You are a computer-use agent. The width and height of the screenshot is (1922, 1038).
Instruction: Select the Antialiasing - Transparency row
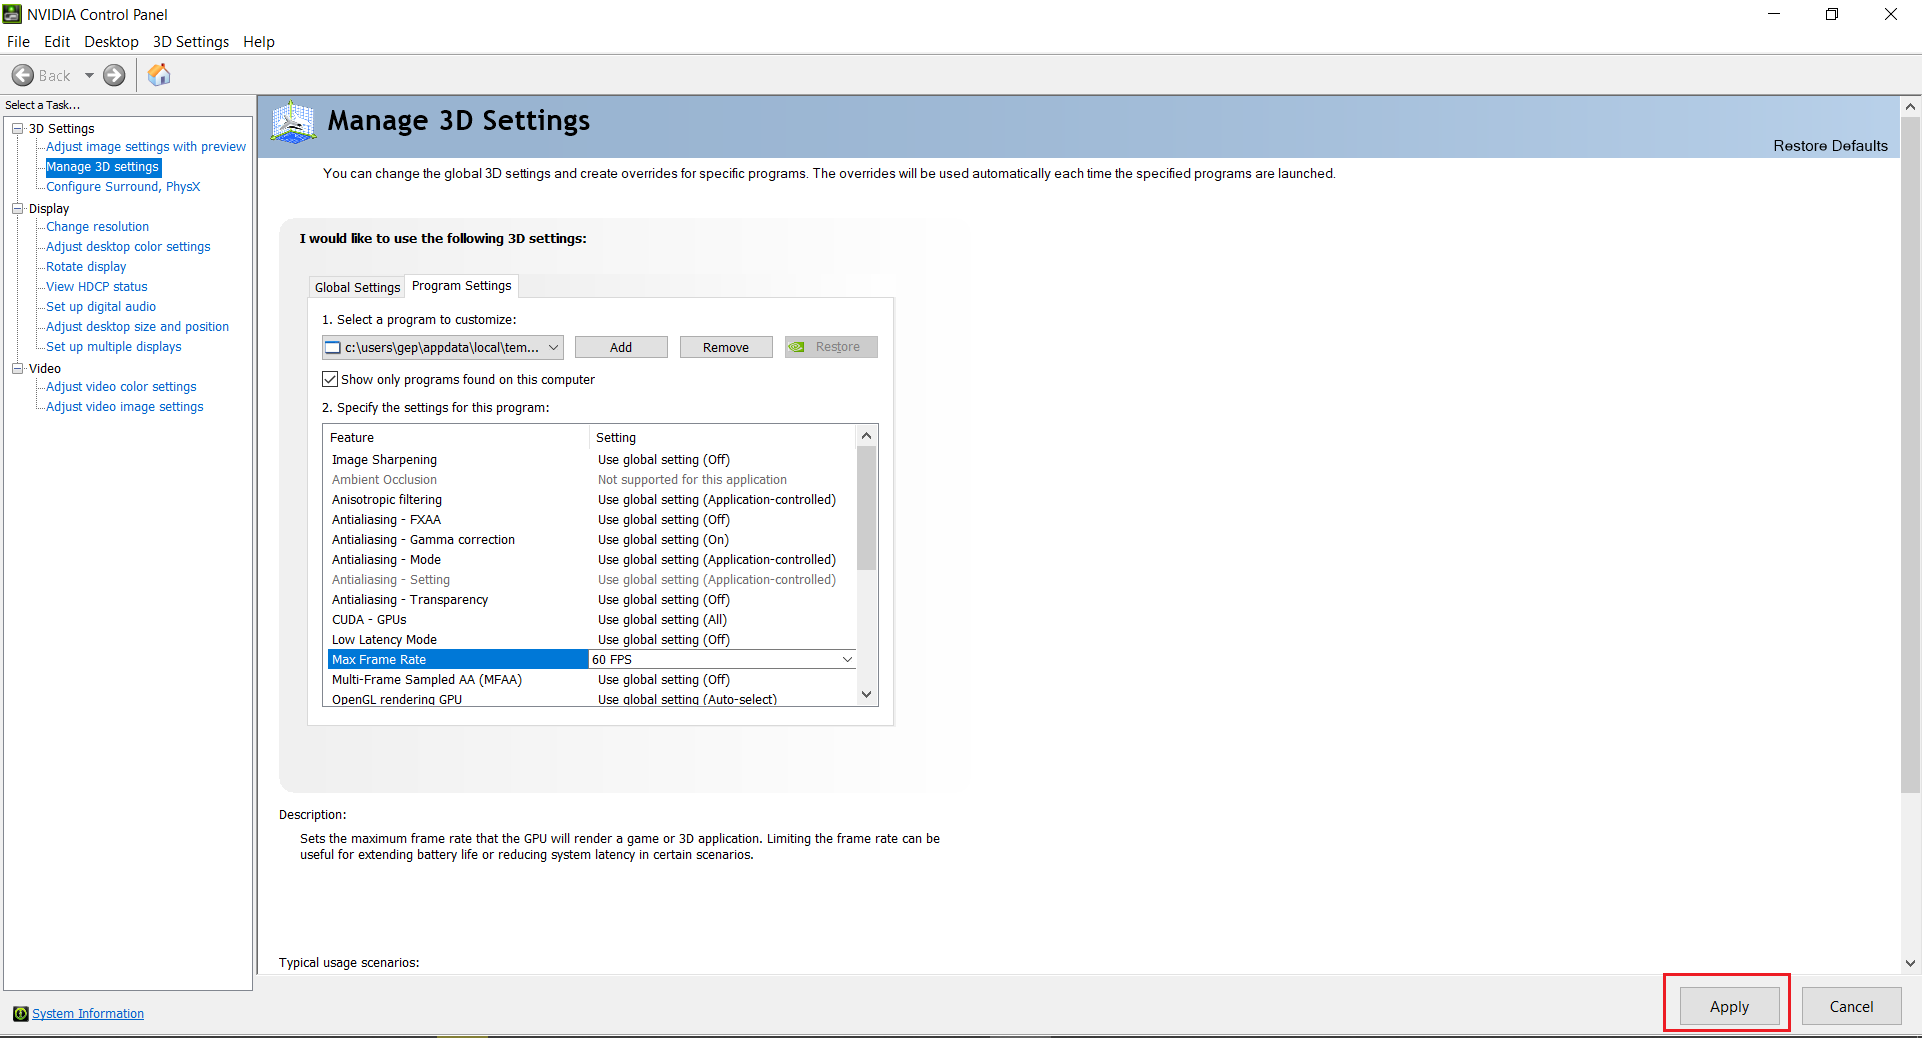[592, 600]
